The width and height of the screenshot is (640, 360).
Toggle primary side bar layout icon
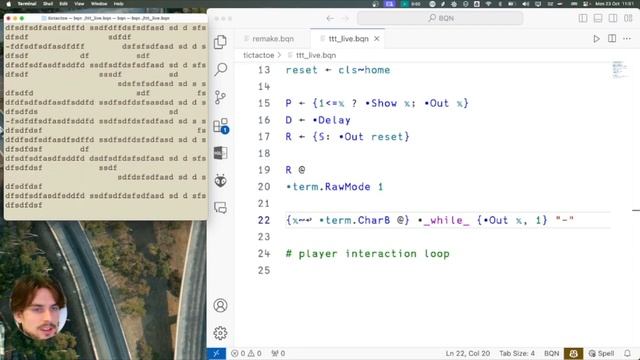click(583, 18)
